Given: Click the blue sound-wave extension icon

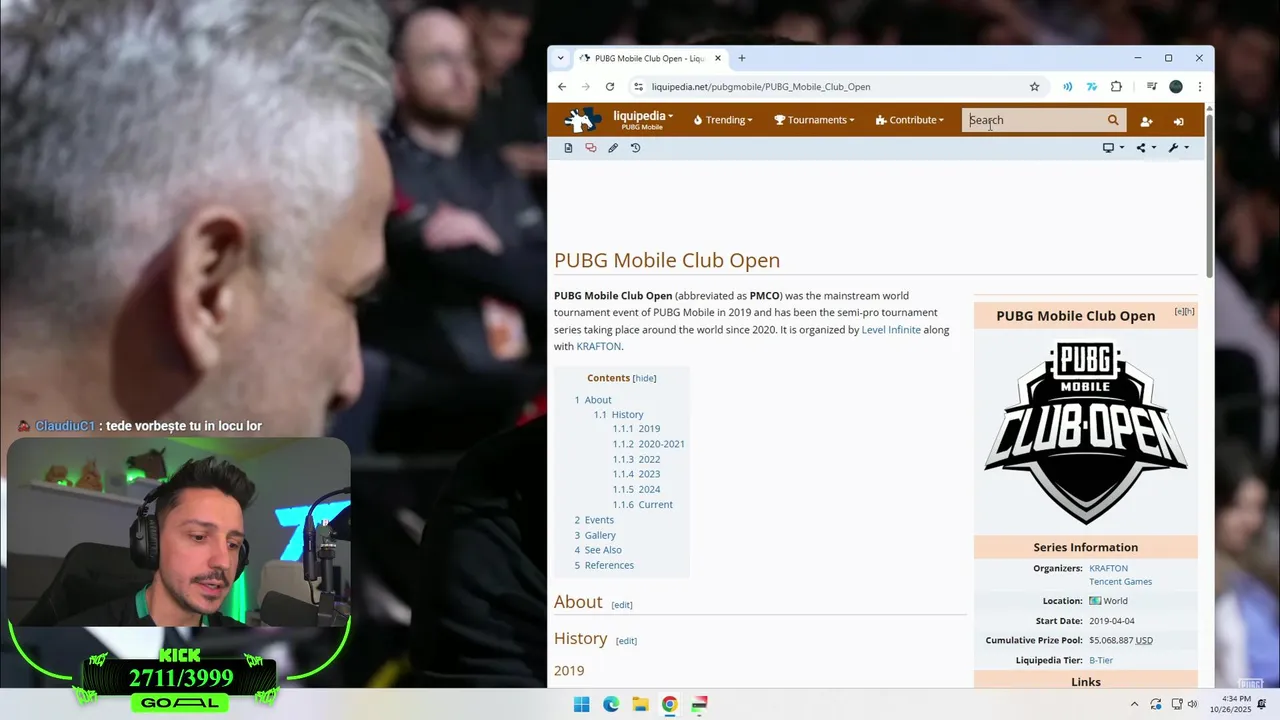Looking at the screenshot, I should pos(1068,87).
